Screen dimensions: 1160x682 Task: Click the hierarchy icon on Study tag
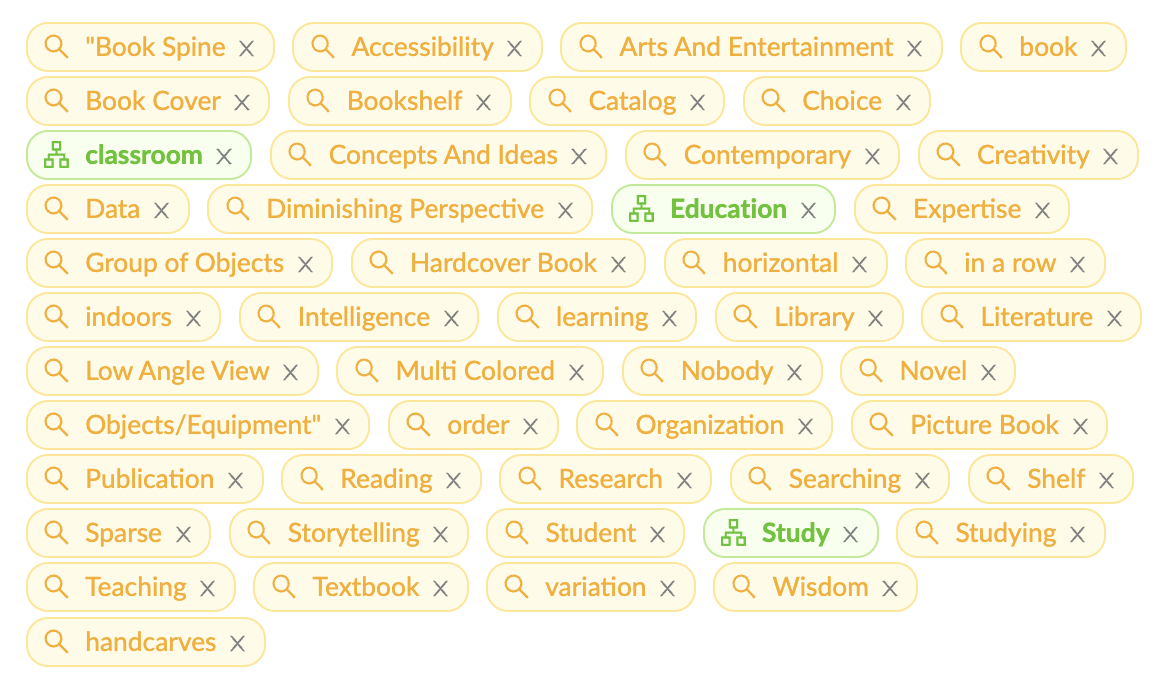click(x=734, y=533)
